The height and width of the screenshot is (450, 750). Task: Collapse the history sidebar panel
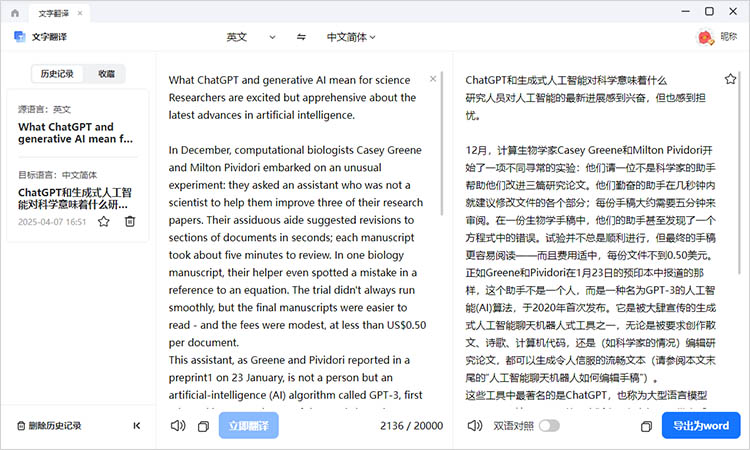137,426
